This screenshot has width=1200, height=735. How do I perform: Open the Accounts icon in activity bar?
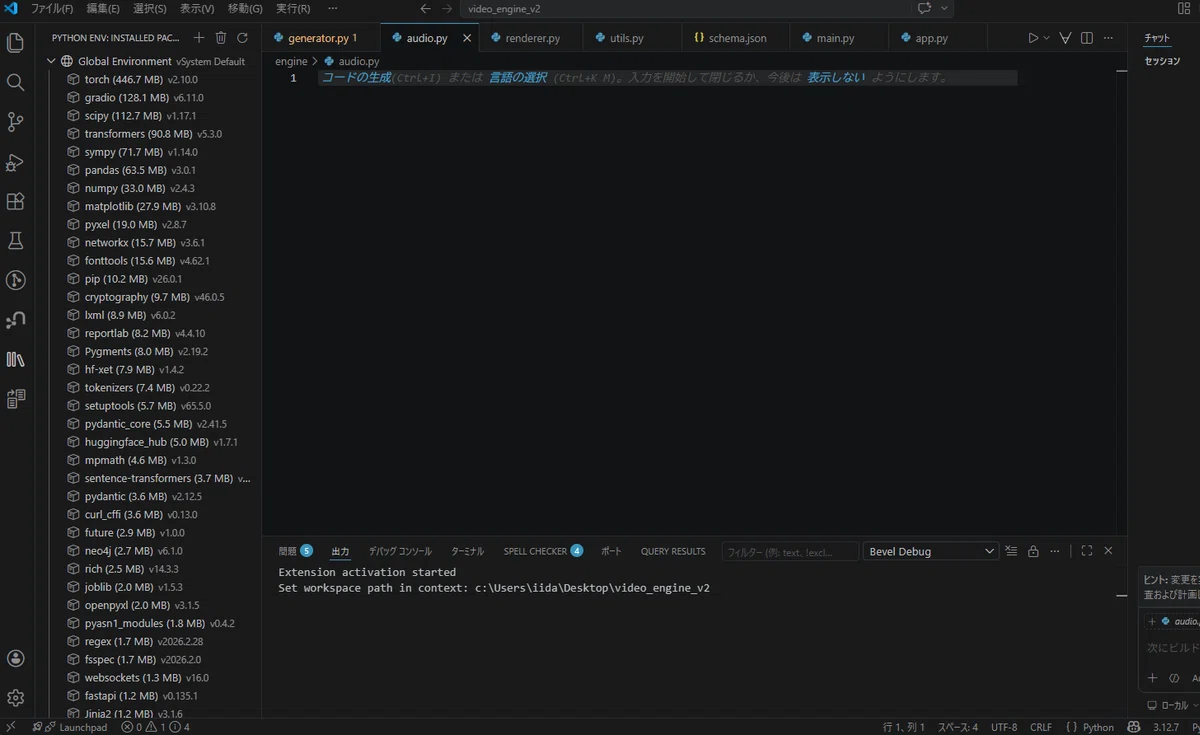[x=15, y=658]
